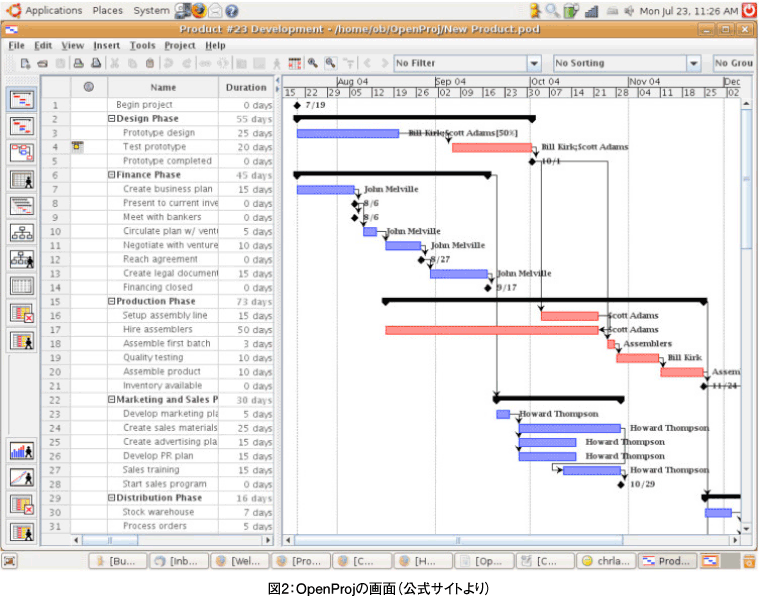Open the Resources view icon
The image size is (759, 602).
point(22,180)
